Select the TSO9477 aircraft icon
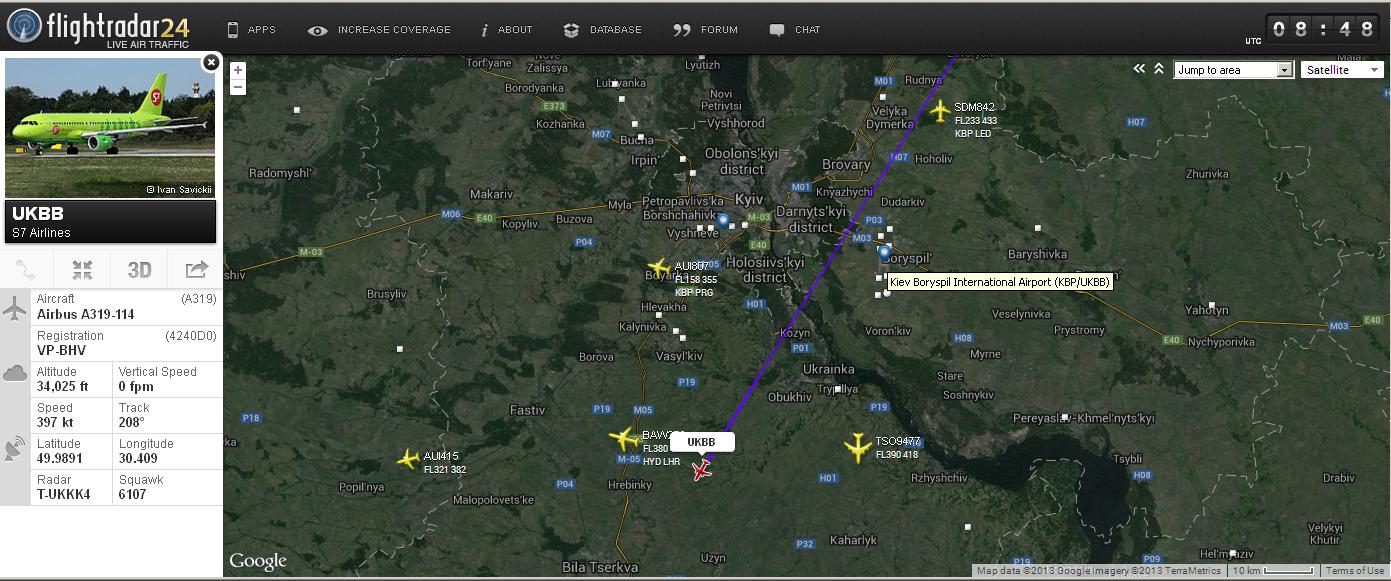 pos(857,447)
